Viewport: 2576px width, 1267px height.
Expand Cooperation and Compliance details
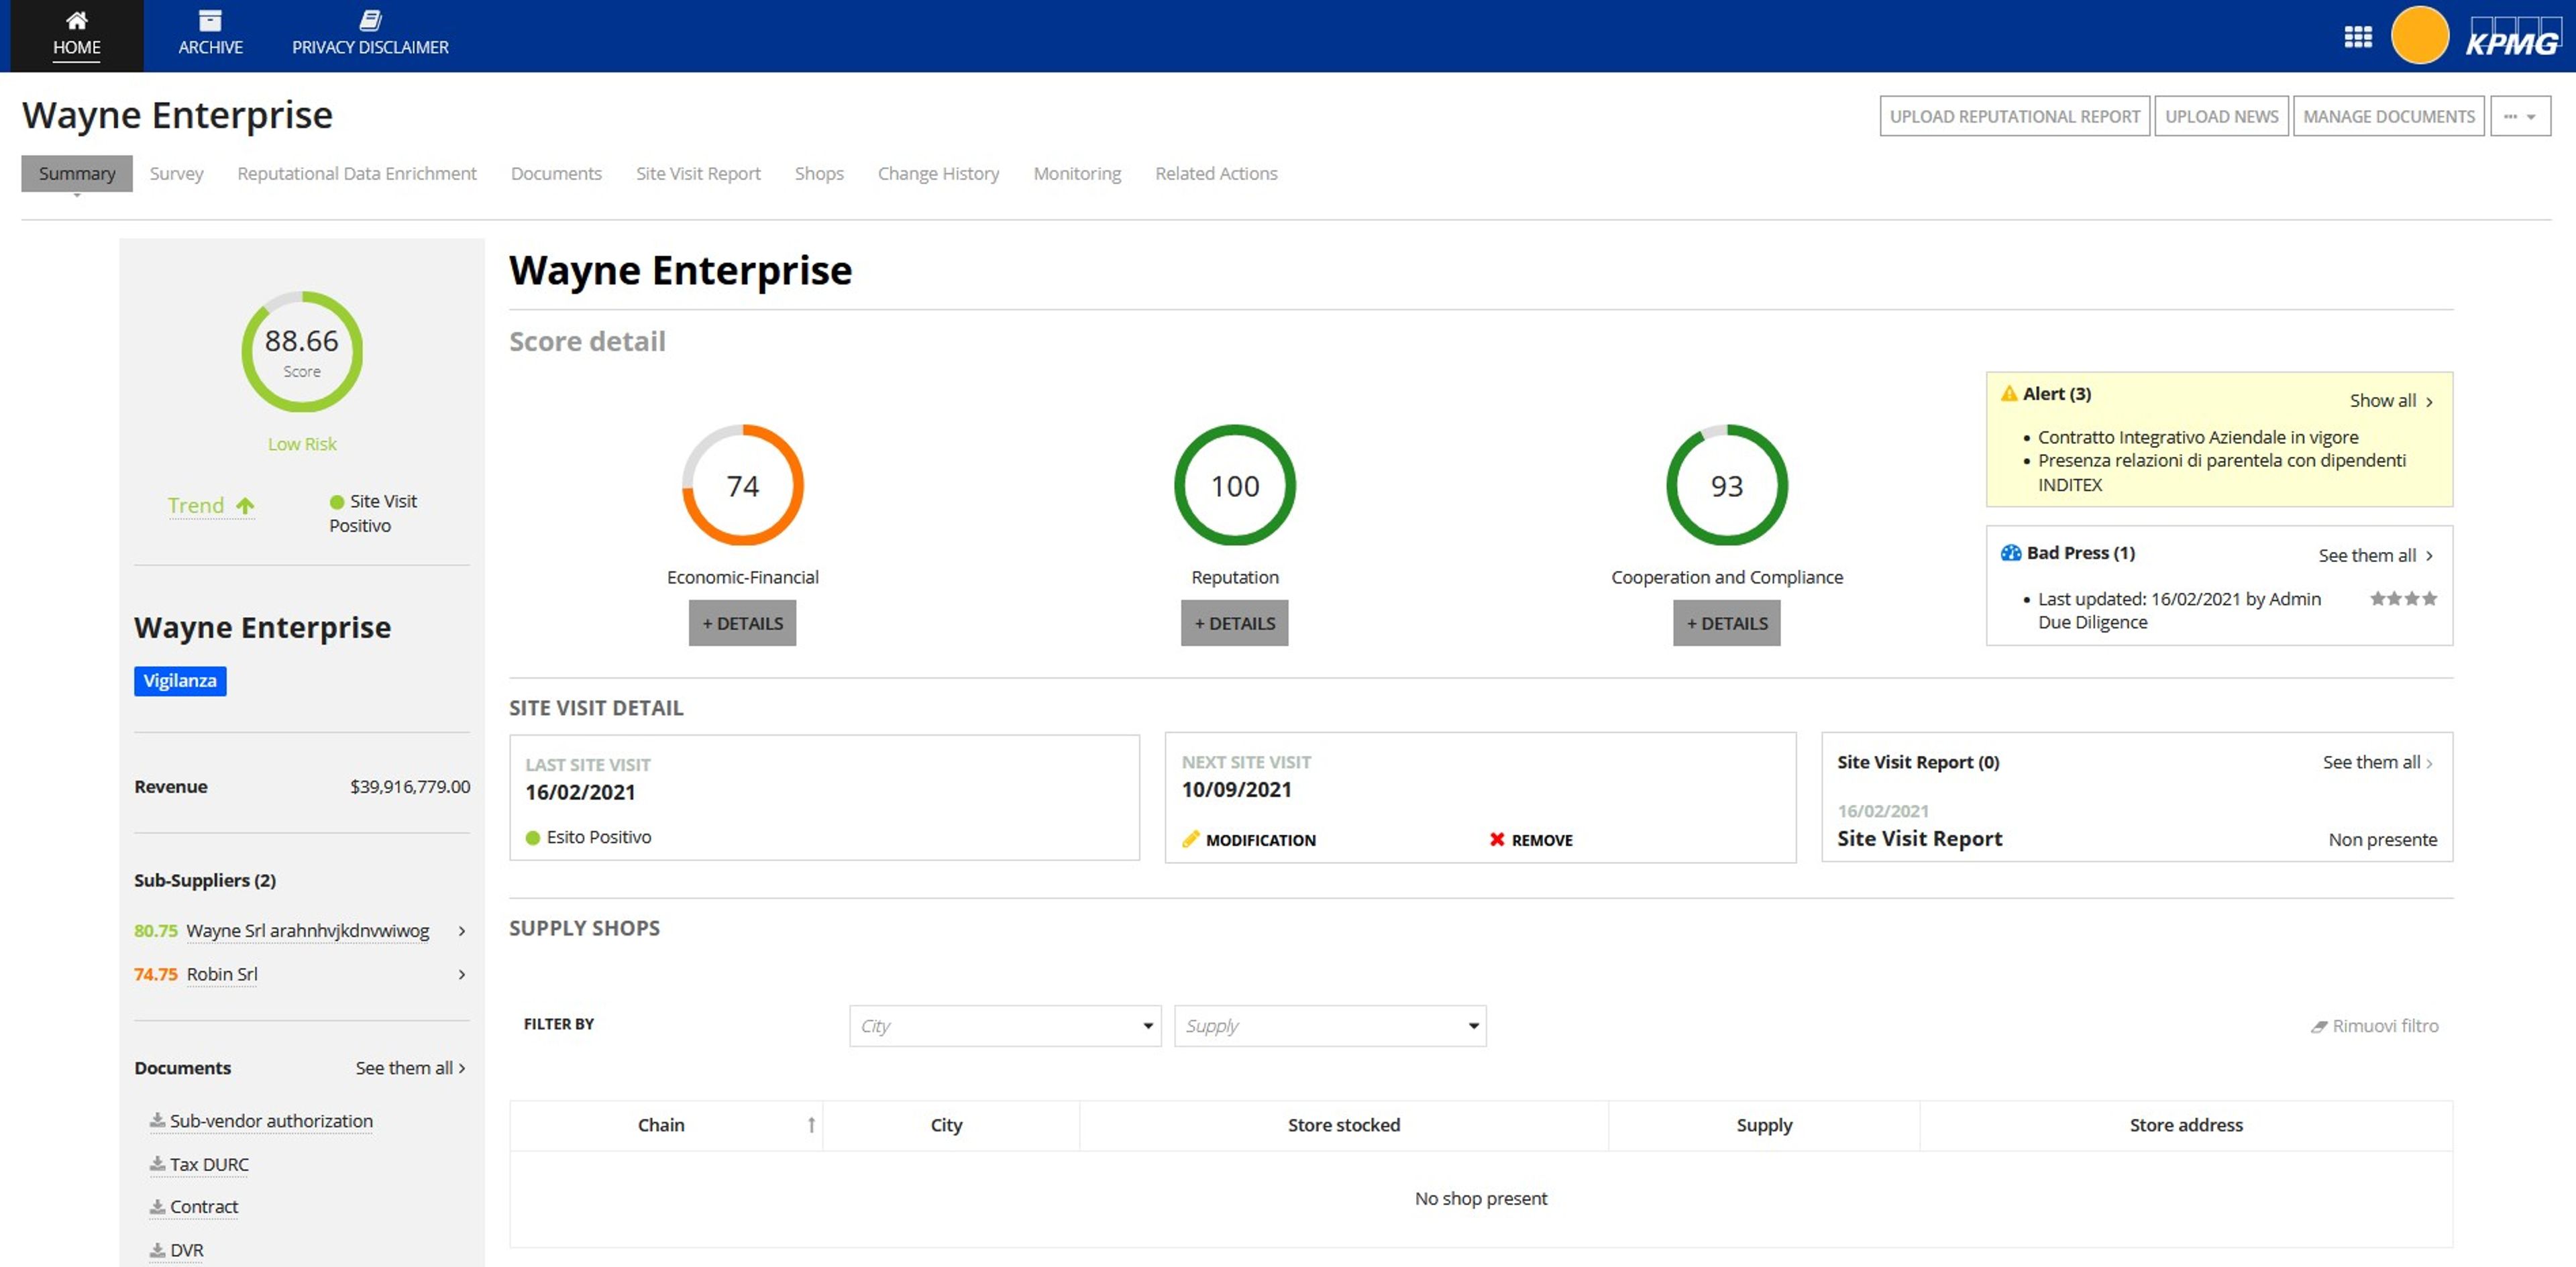point(1726,623)
